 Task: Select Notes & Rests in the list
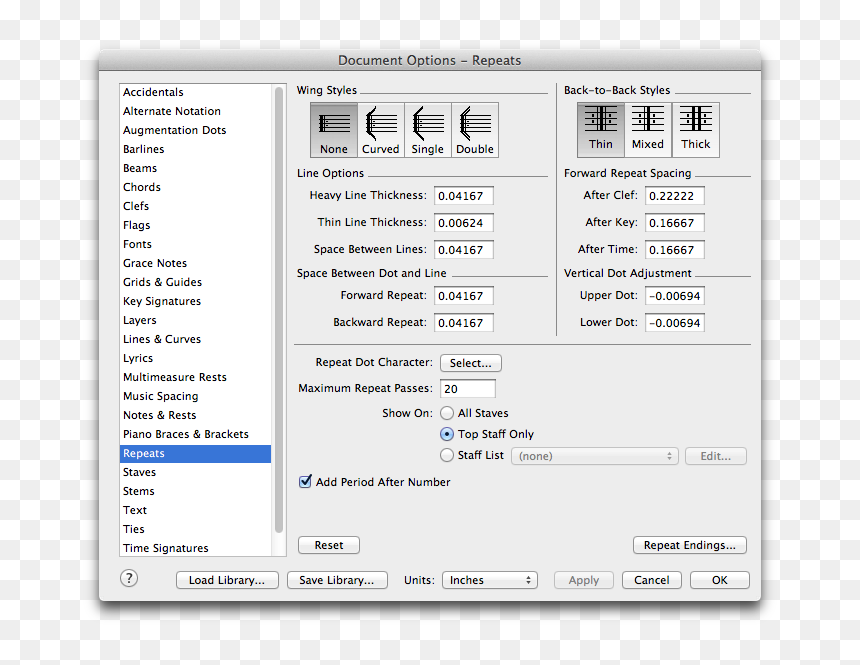tap(195, 415)
